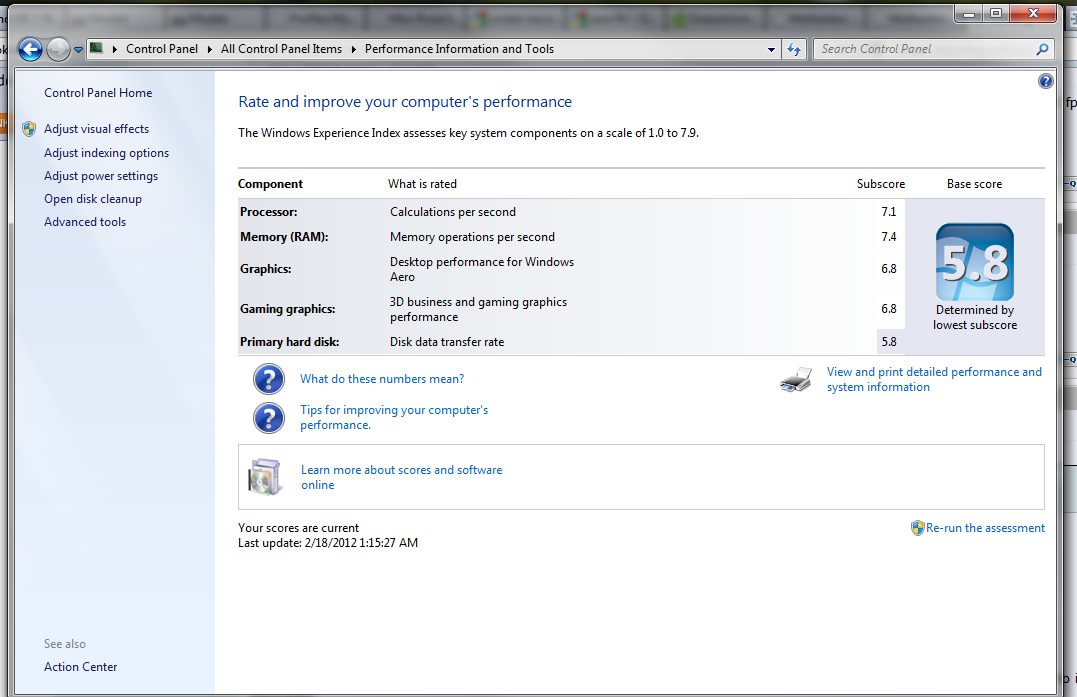Click Performance Information and Tools breadcrumb
This screenshot has height=697, width=1077.
(459, 49)
